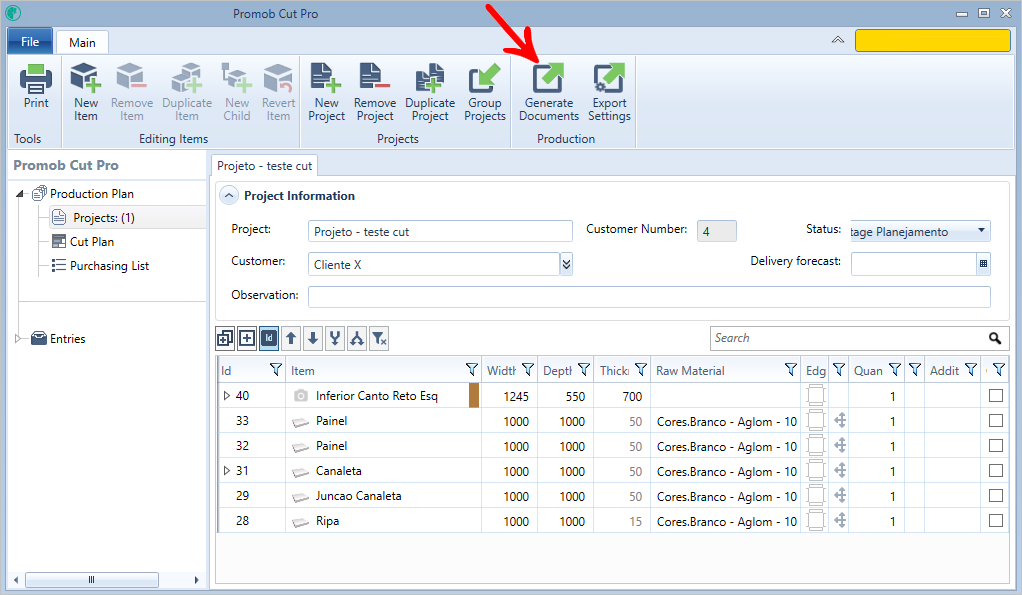The image size is (1022, 595).
Task: Click the camera icon beside Inferior Canto Reto Esq
Action: 300,396
